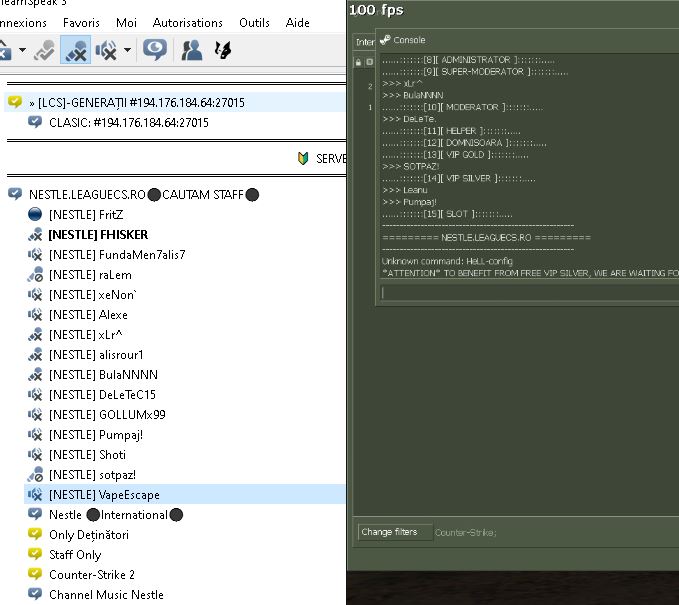Viewport: 679px width, 605px height.
Task: Select user [NESTLE] DeLeTeC15
Action: point(102,395)
